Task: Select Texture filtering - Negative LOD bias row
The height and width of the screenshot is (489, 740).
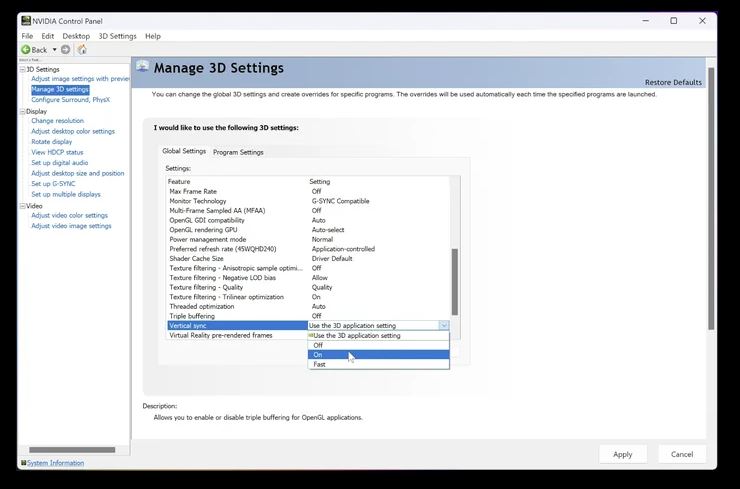Action: click(x=308, y=278)
